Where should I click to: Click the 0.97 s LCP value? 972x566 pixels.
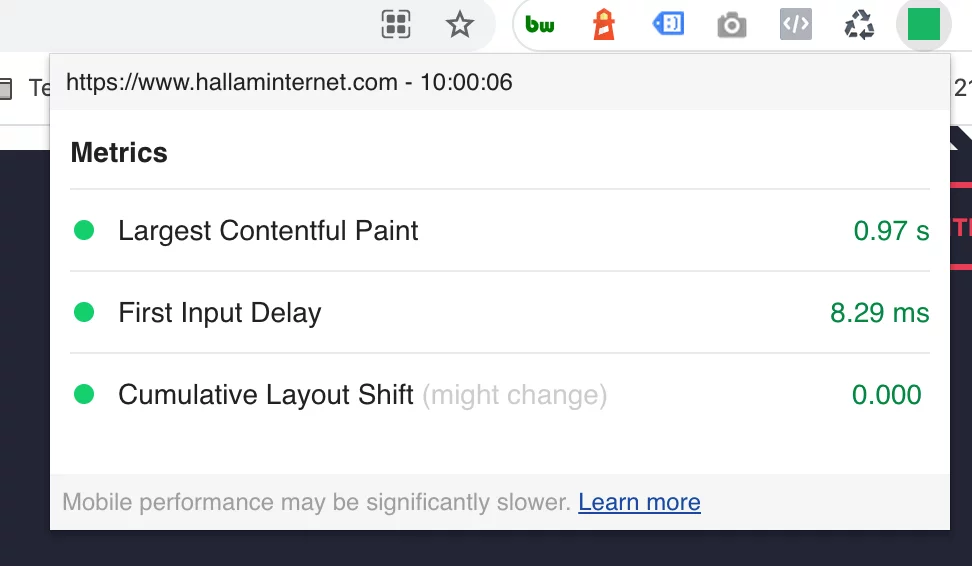point(891,231)
